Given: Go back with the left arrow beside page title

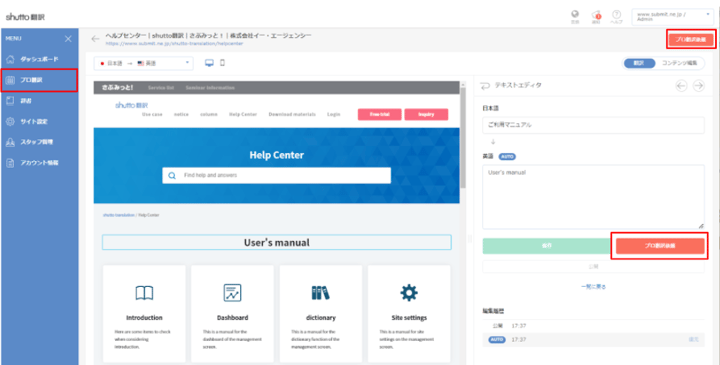Looking at the screenshot, I should (95, 39).
